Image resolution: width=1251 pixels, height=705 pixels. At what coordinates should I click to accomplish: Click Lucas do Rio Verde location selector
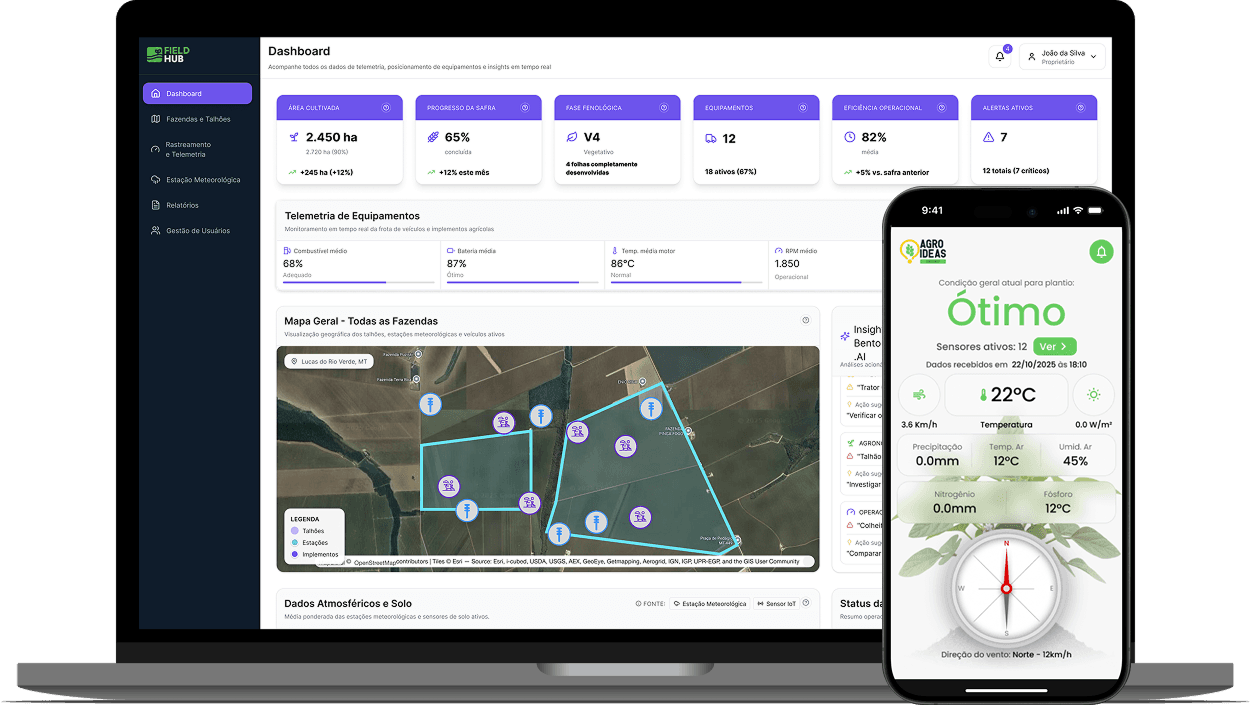tap(328, 361)
